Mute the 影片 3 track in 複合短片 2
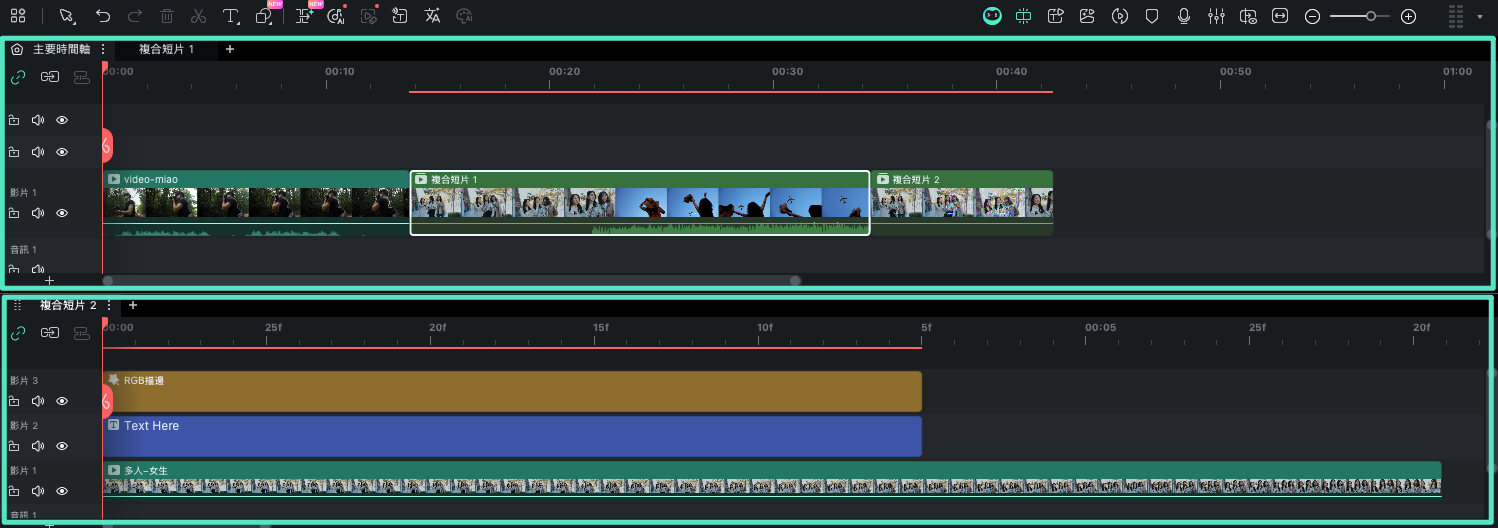The image size is (1498, 528). click(38, 401)
